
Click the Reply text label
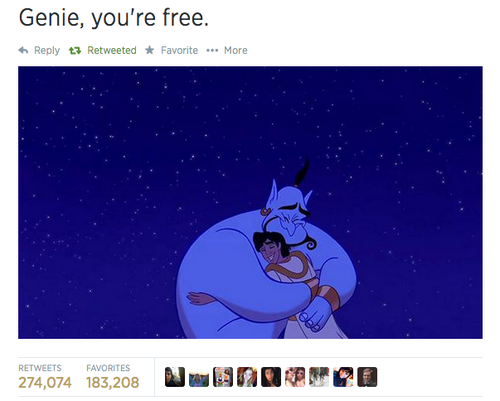coord(47,51)
